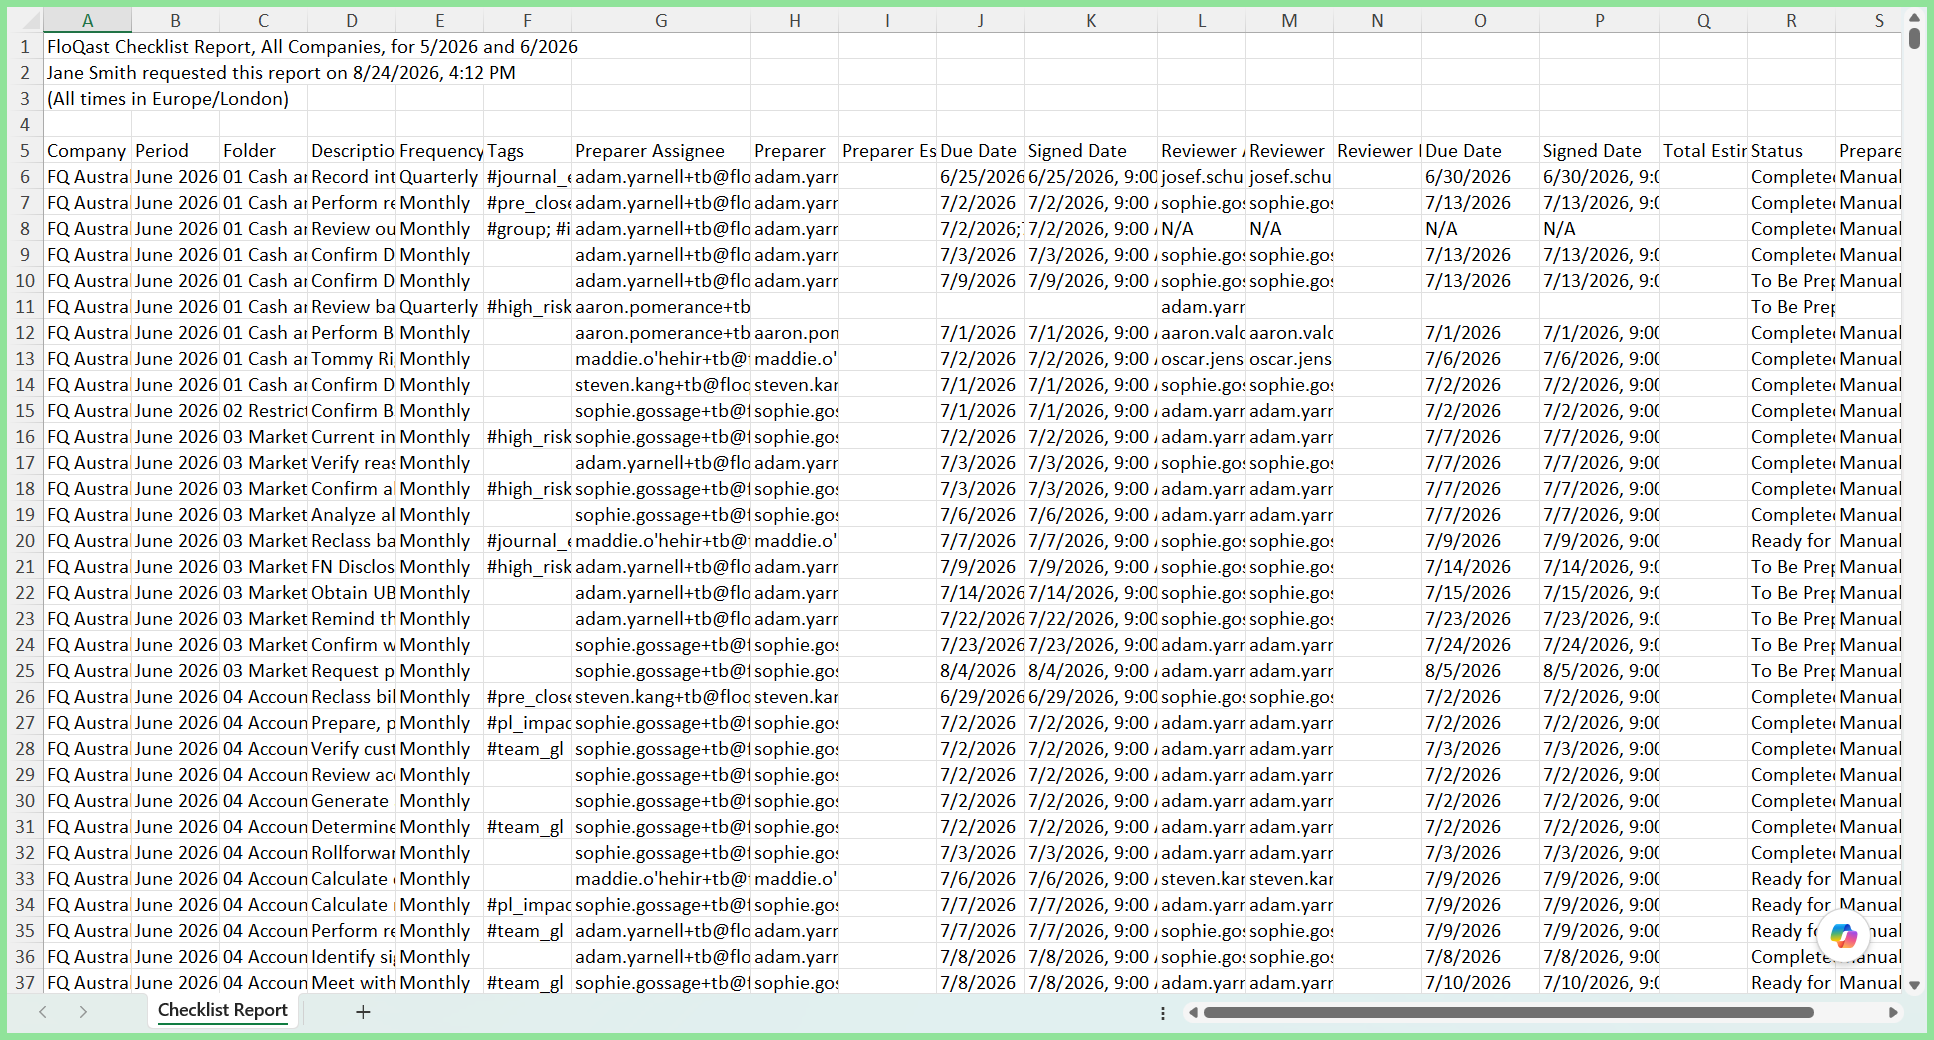
Task: Click the 'Folder' header cell
Action: (263, 151)
